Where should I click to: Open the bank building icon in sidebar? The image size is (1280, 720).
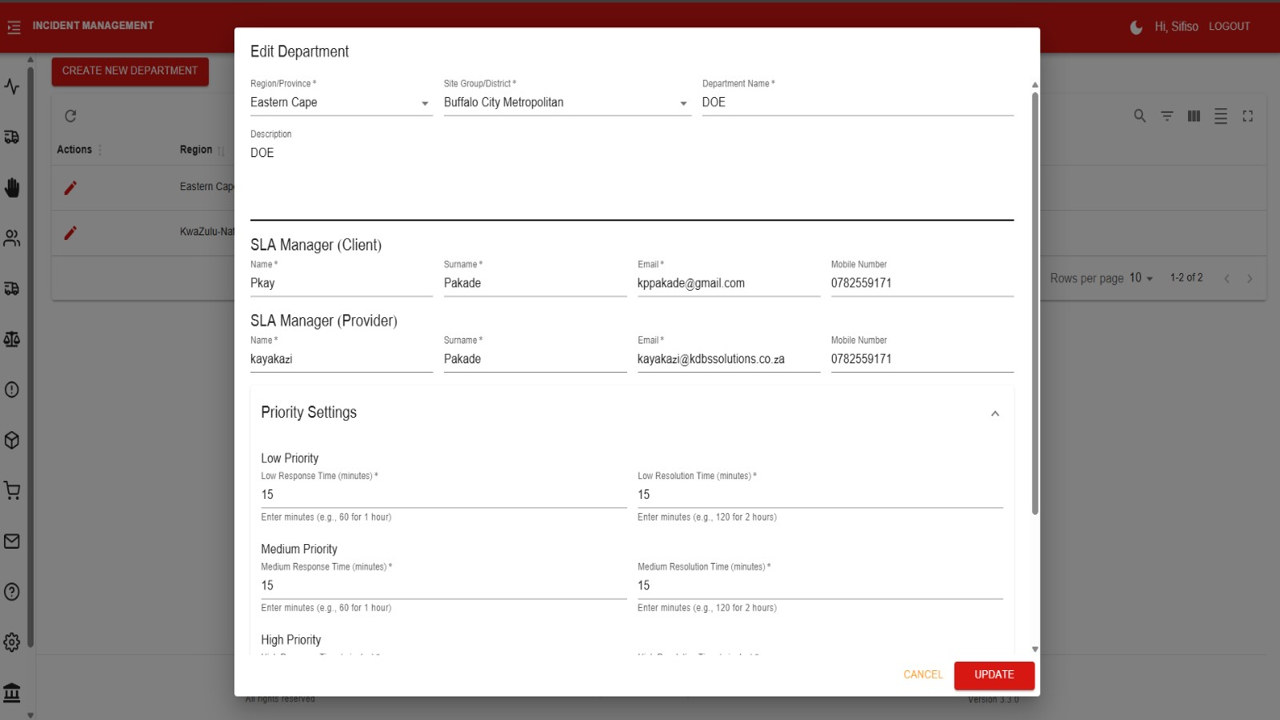(12, 693)
